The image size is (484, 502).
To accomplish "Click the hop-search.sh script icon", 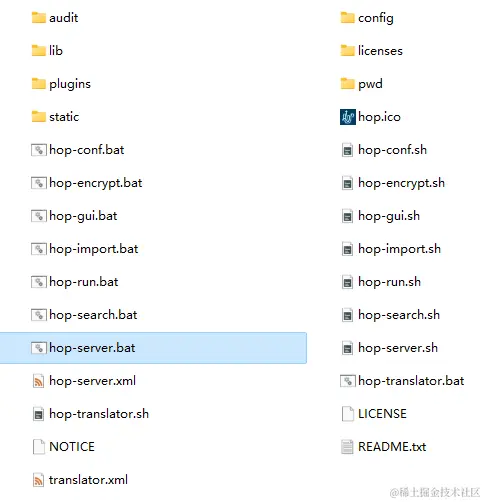I will point(347,315).
